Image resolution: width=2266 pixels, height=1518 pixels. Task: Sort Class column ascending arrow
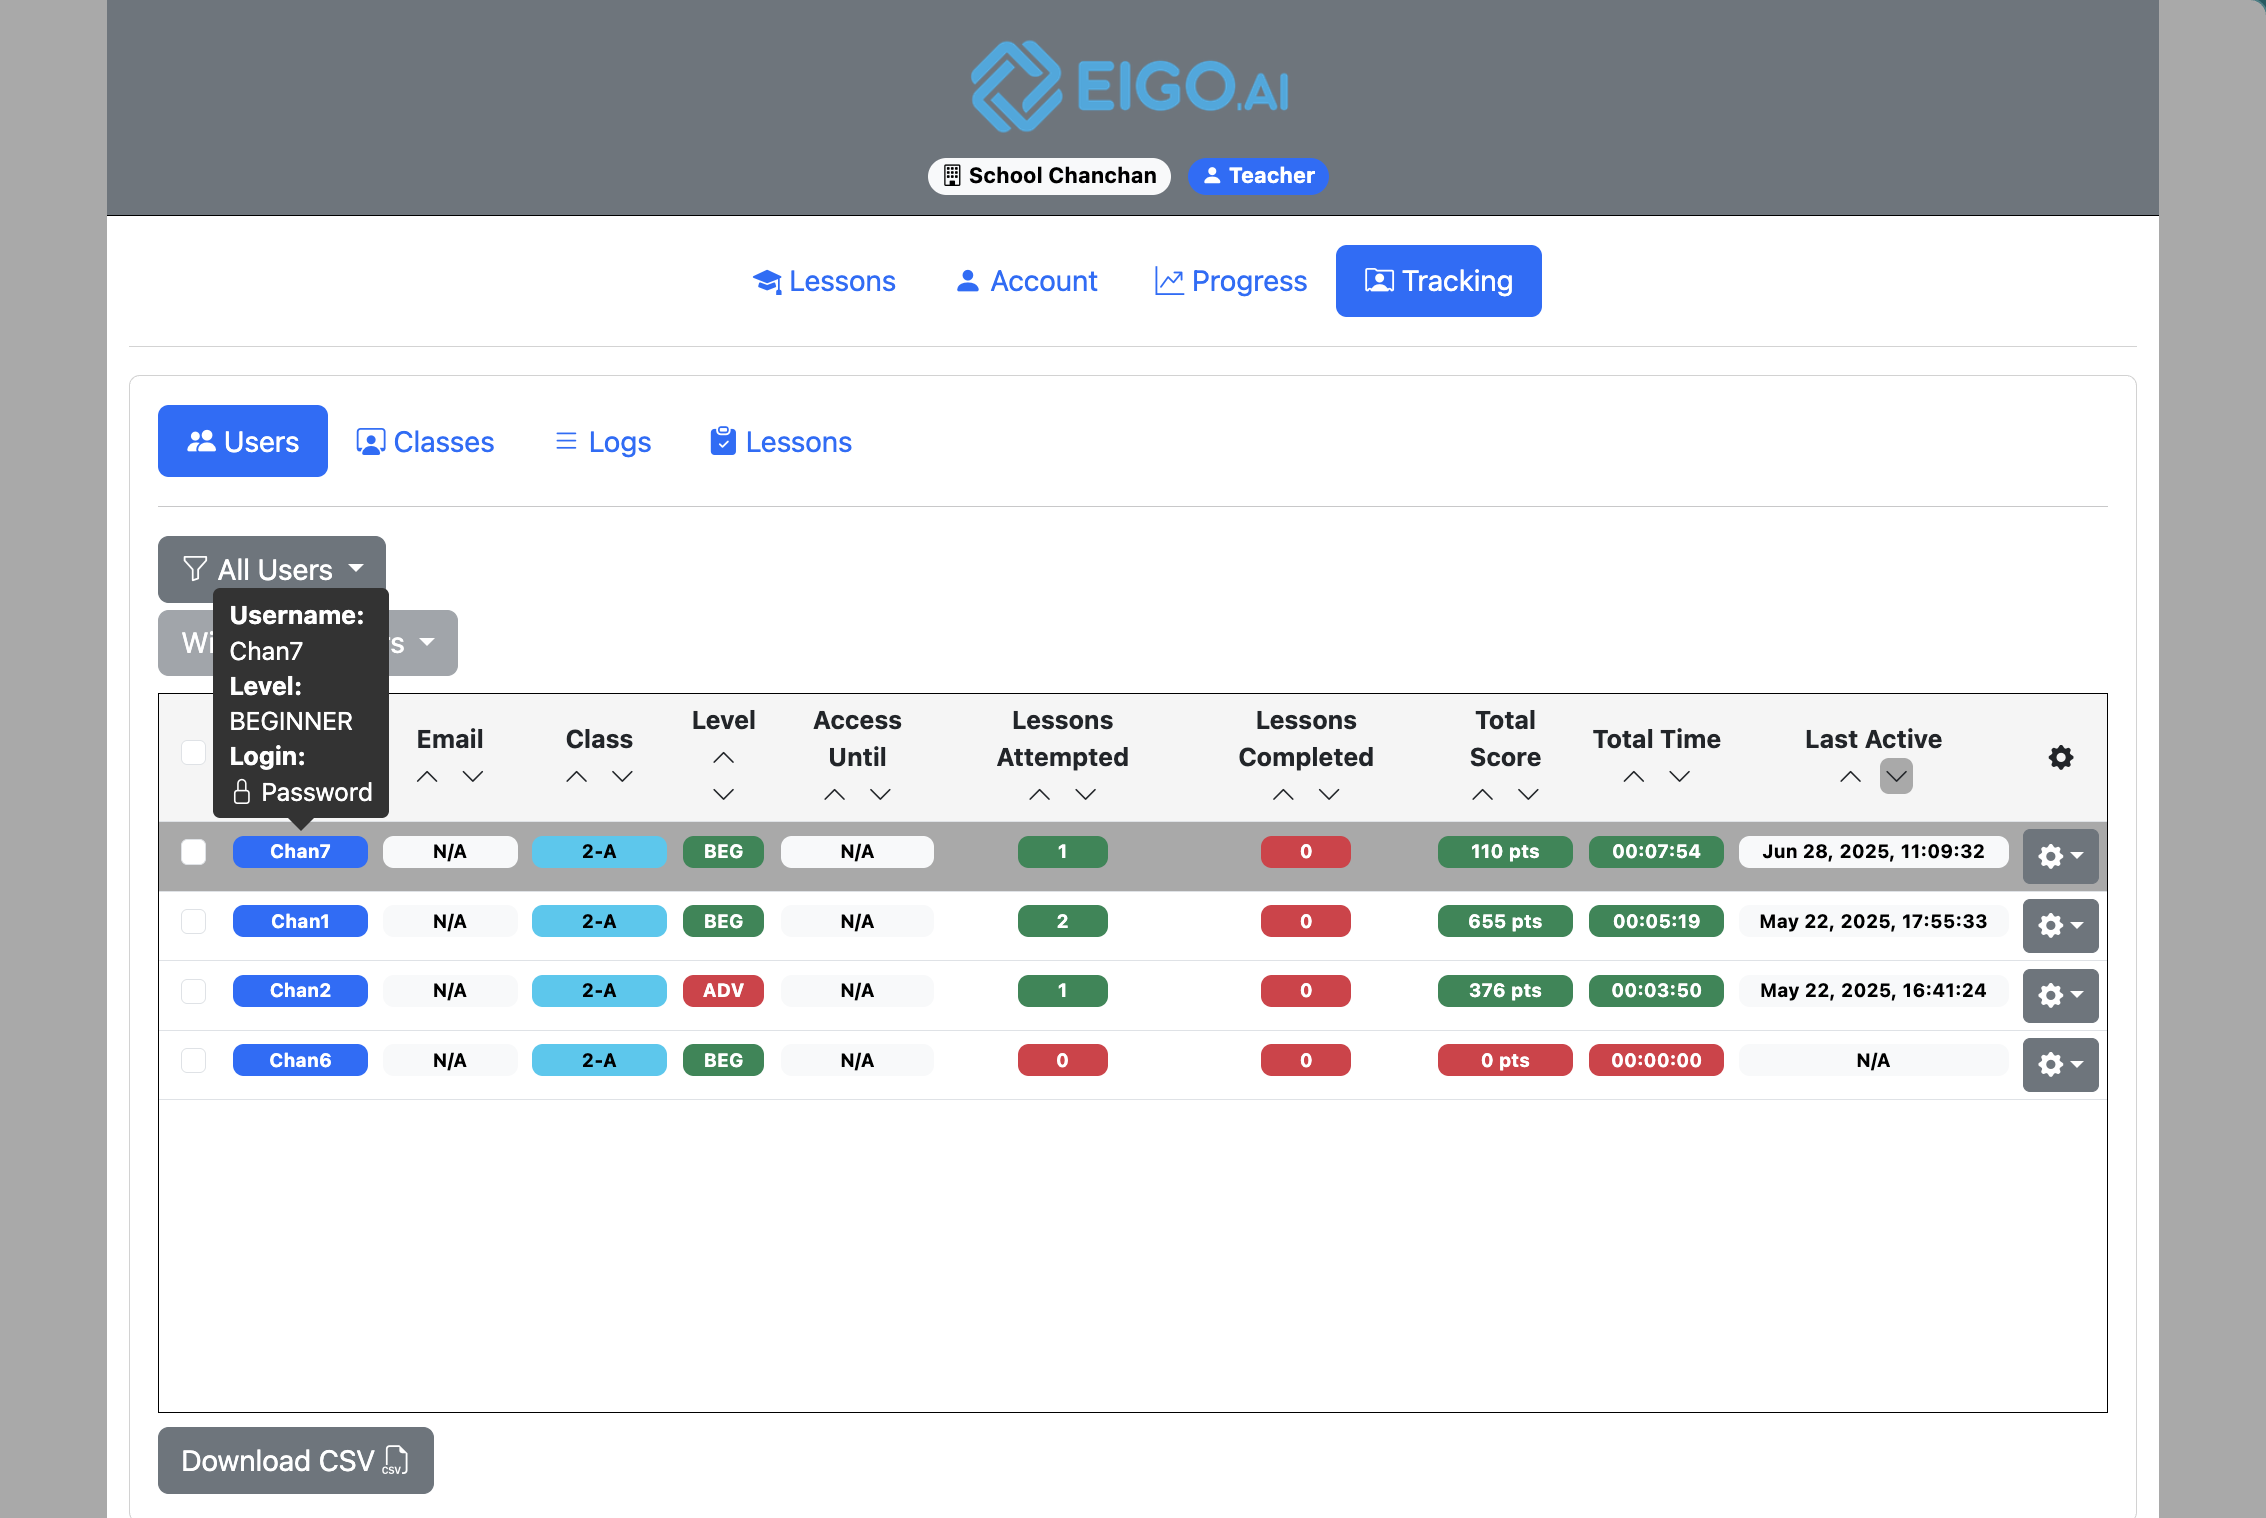[576, 776]
